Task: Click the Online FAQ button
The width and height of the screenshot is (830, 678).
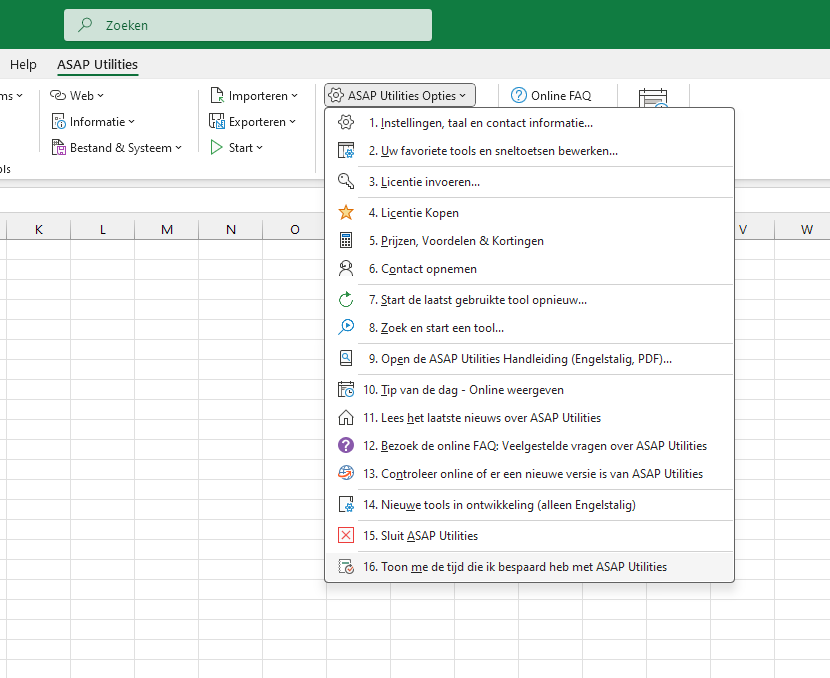Action: pyautogui.click(x=552, y=95)
